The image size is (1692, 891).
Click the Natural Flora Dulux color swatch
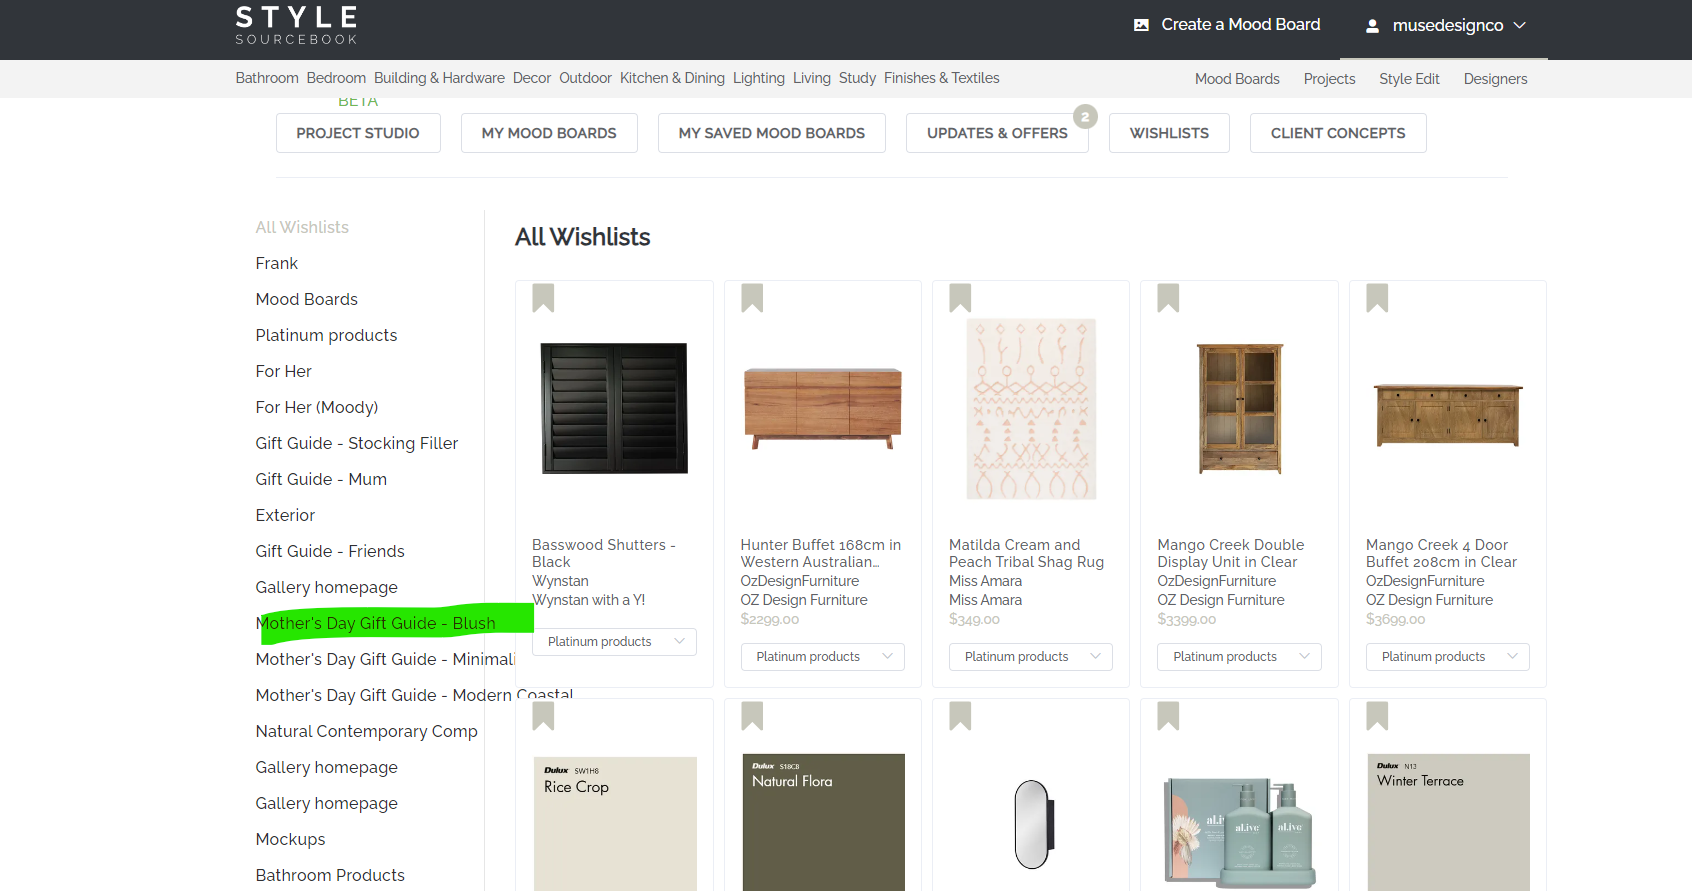click(824, 822)
